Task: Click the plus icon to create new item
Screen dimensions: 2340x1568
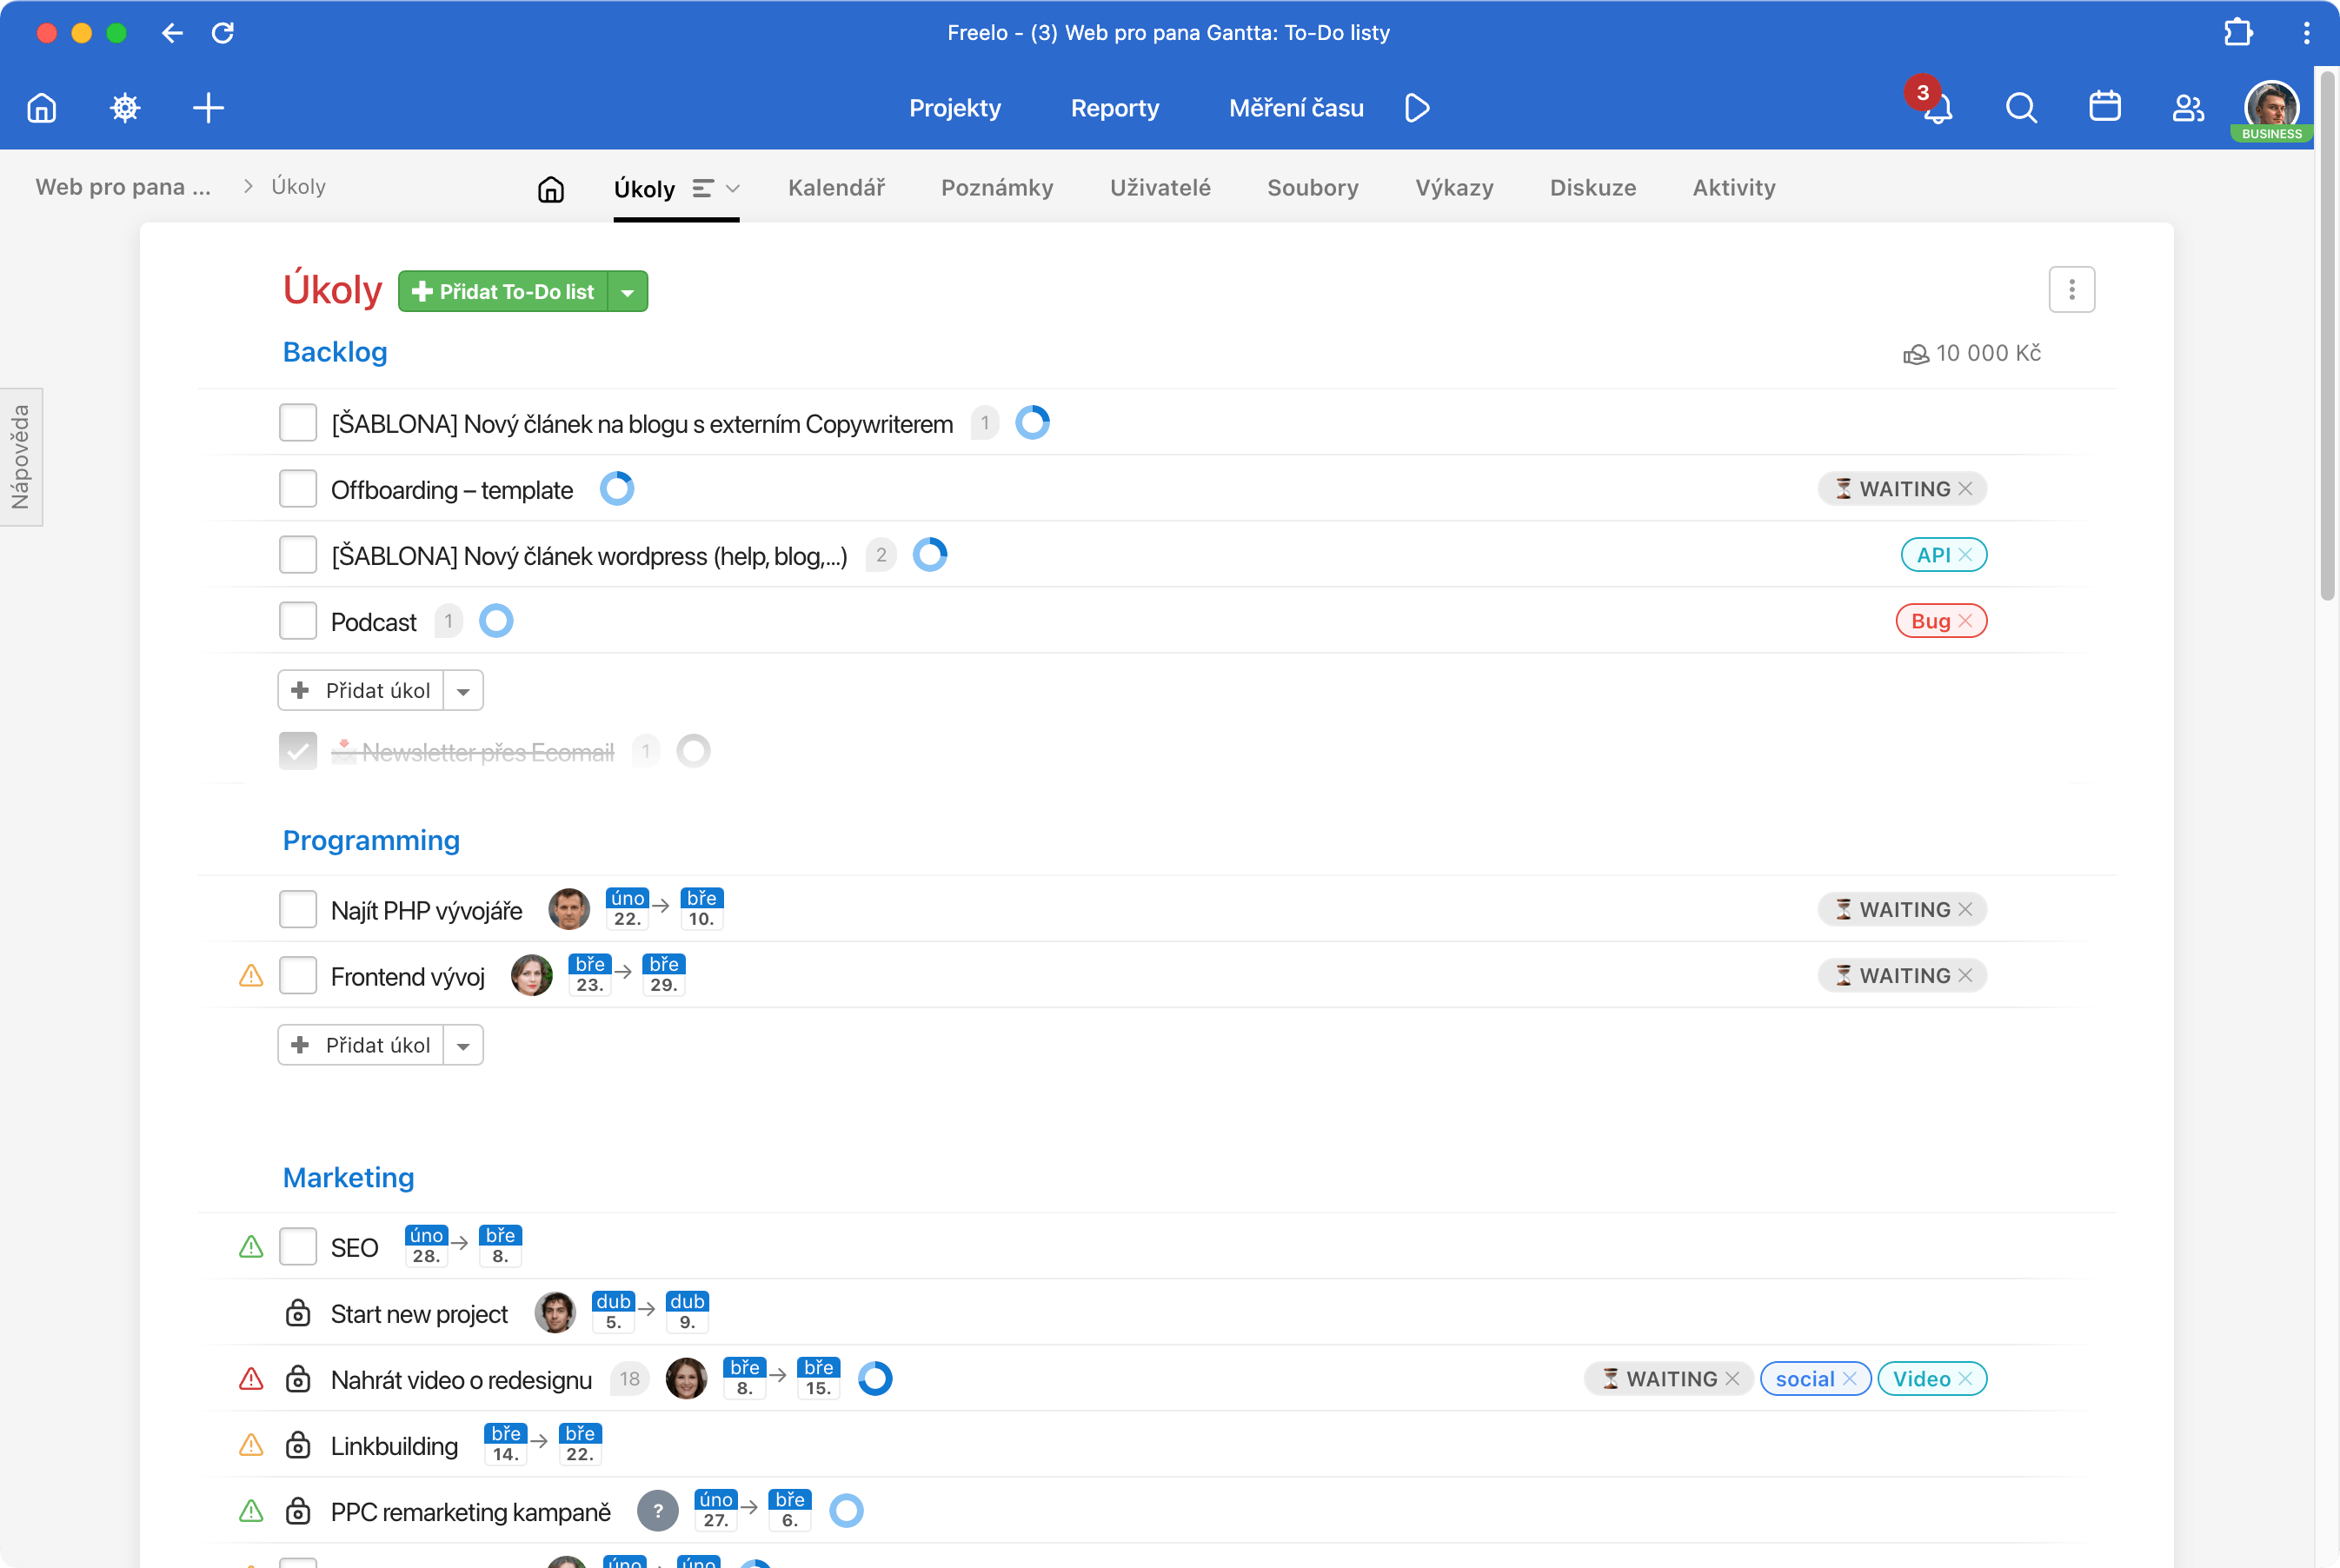Action: [208, 107]
